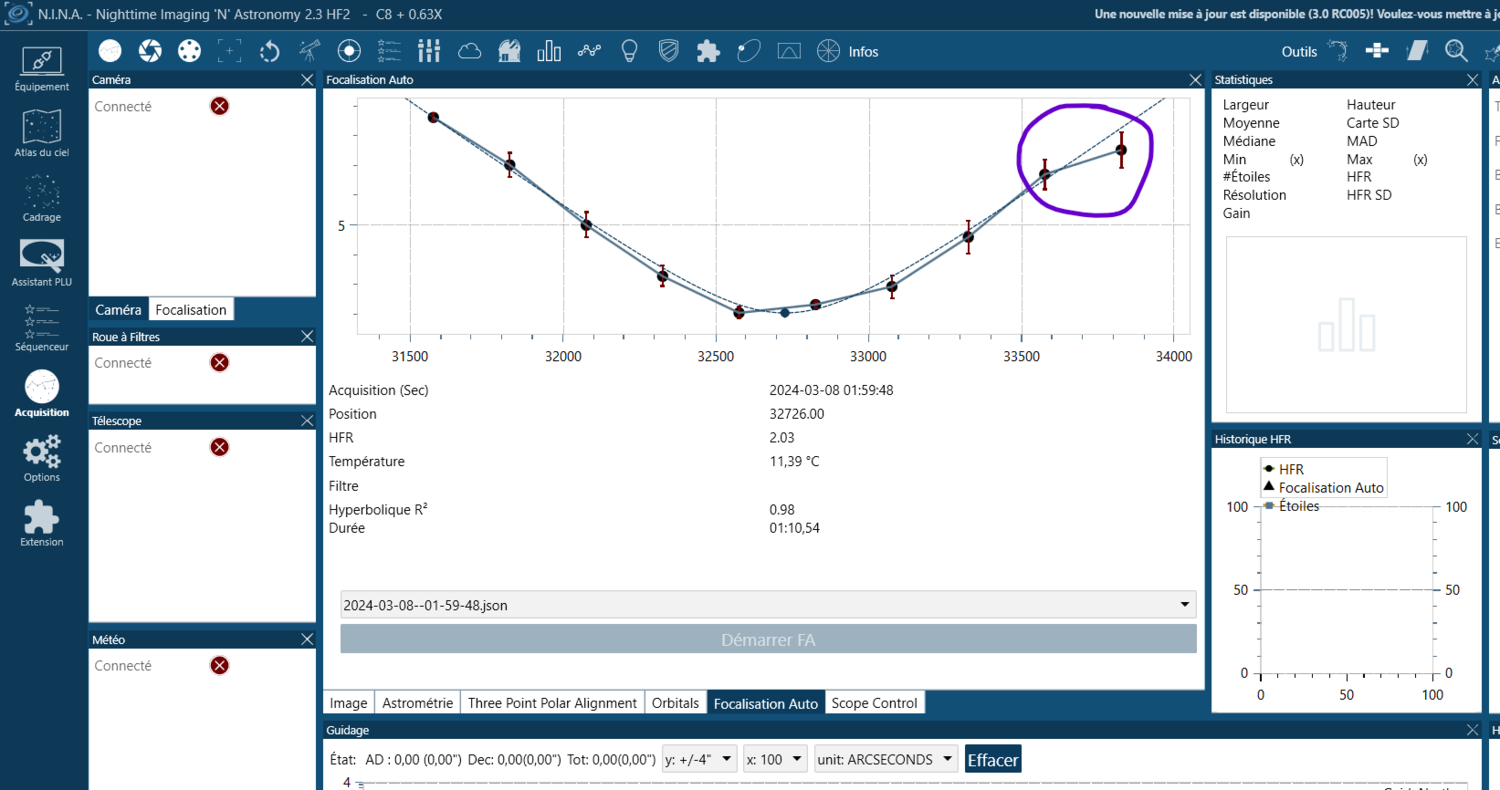Open the unit: ARCSECONDS dropdown
The height and width of the screenshot is (790, 1500).
[886, 760]
